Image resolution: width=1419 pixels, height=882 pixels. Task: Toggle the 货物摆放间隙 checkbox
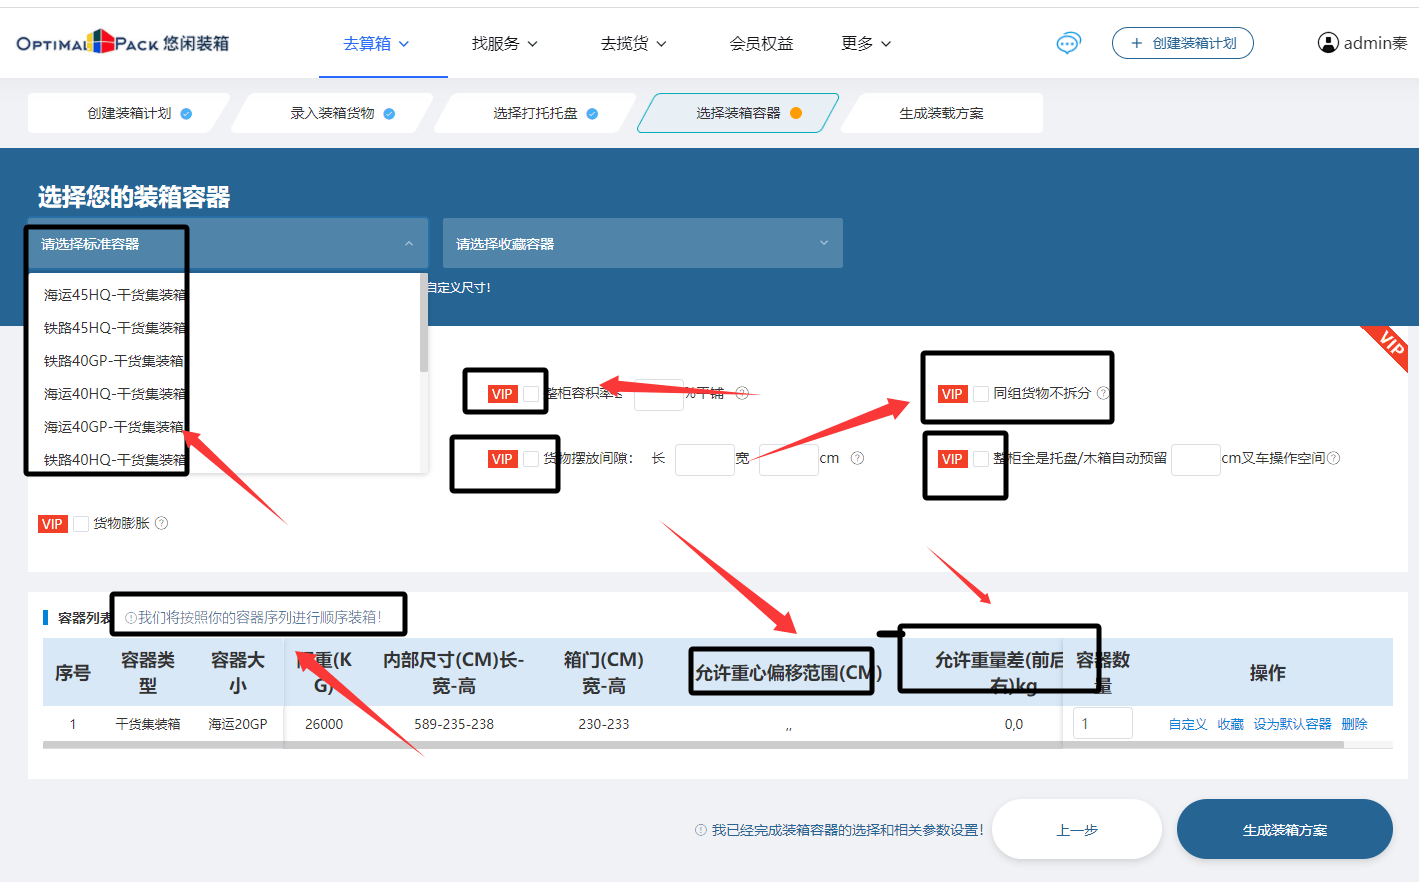(x=531, y=459)
